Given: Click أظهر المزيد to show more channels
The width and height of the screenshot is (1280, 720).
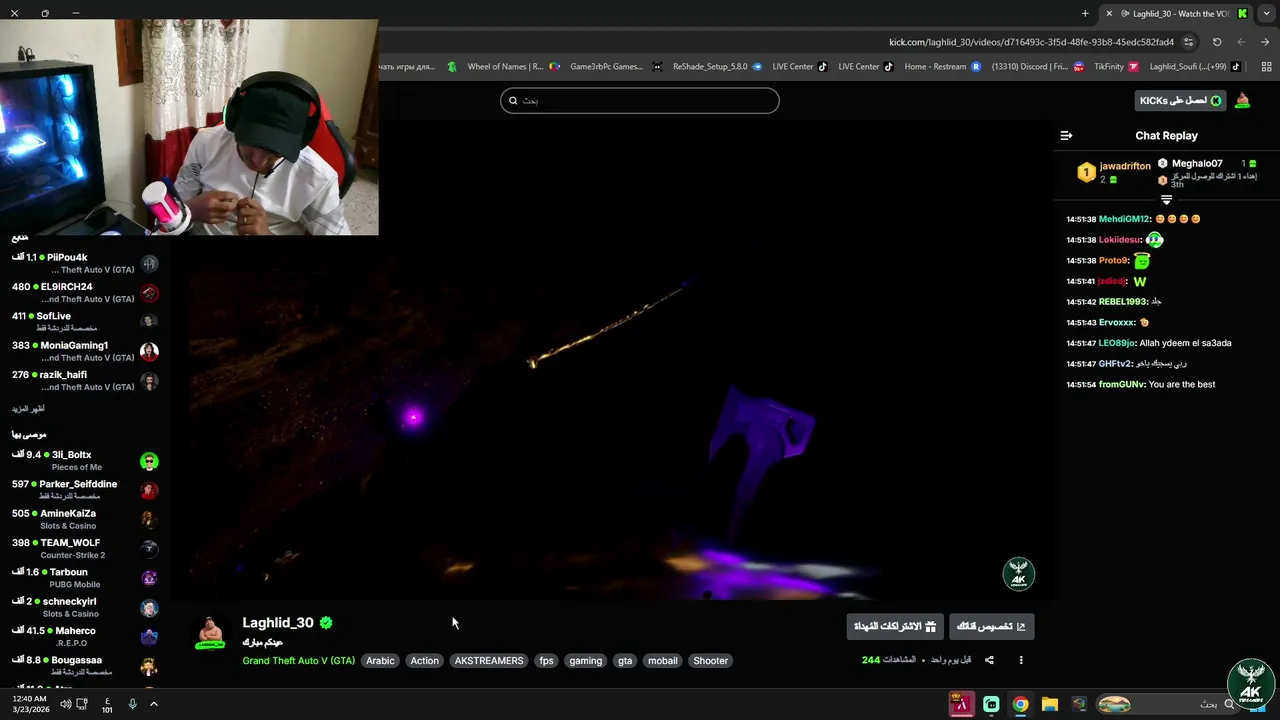Looking at the screenshot, I should [28, 409].
